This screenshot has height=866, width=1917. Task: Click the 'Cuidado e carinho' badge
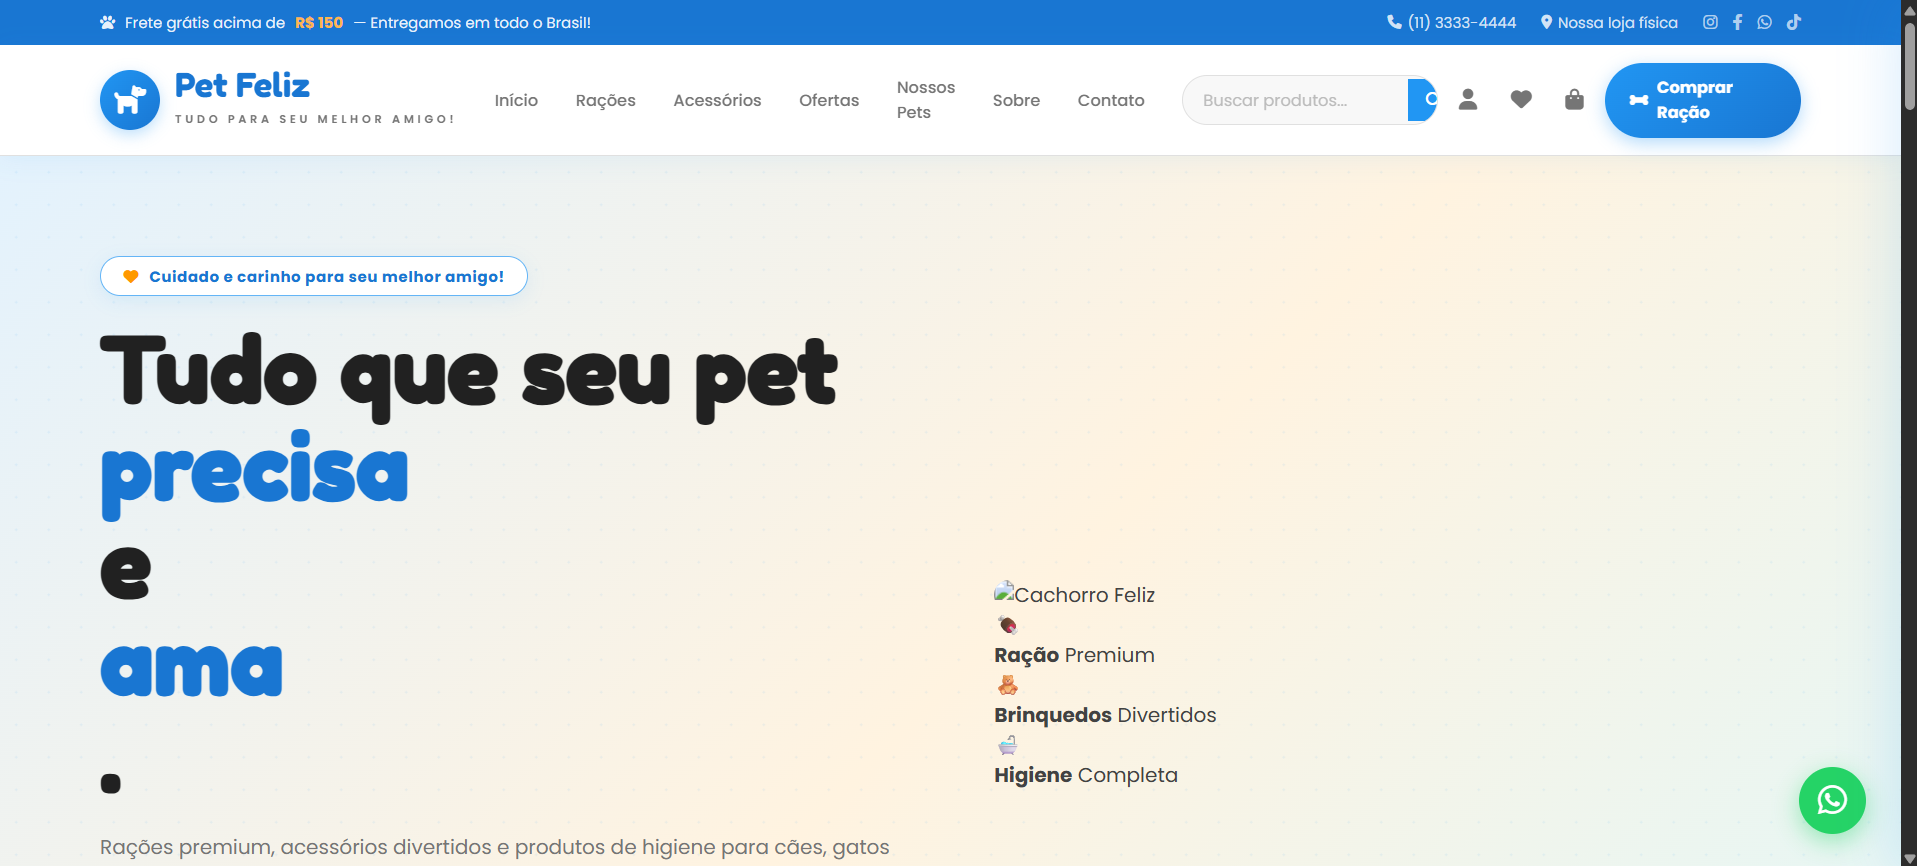tap(314, 276)
